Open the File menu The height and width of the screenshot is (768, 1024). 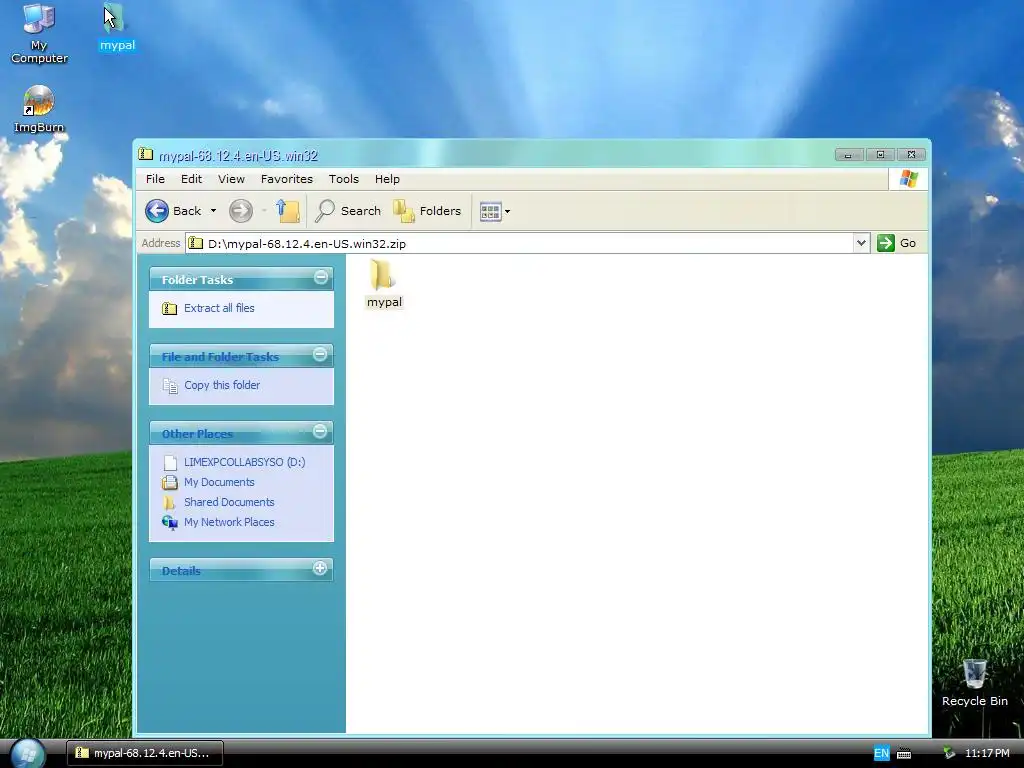point(155,179)
